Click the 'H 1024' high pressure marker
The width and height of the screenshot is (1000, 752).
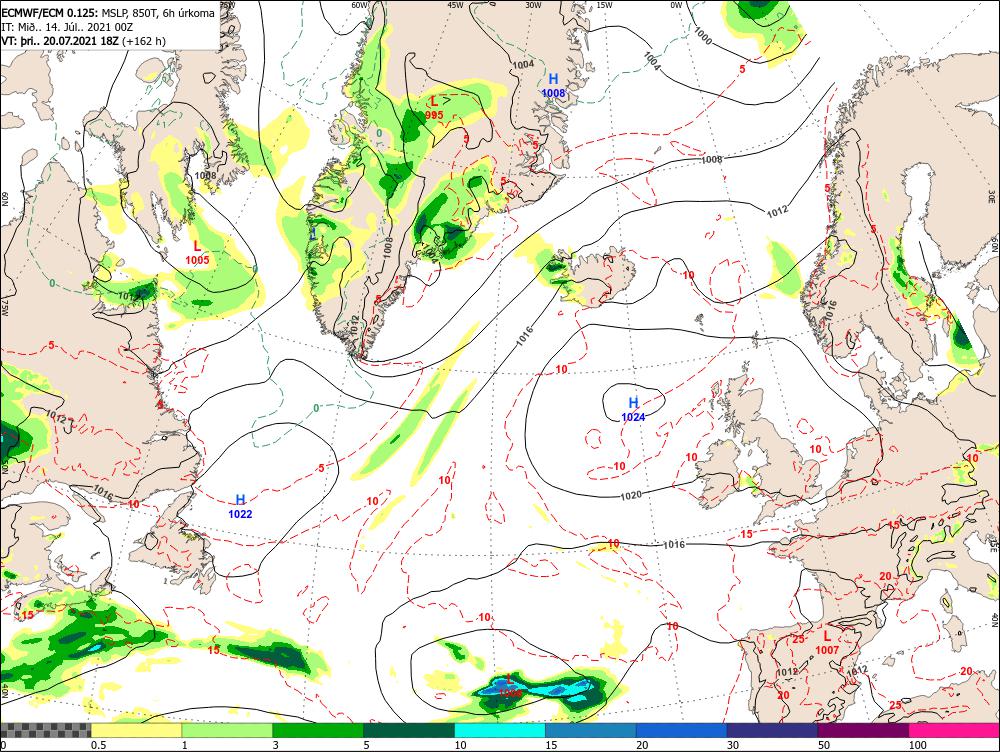pyautogui.click(x=633, y=409)
